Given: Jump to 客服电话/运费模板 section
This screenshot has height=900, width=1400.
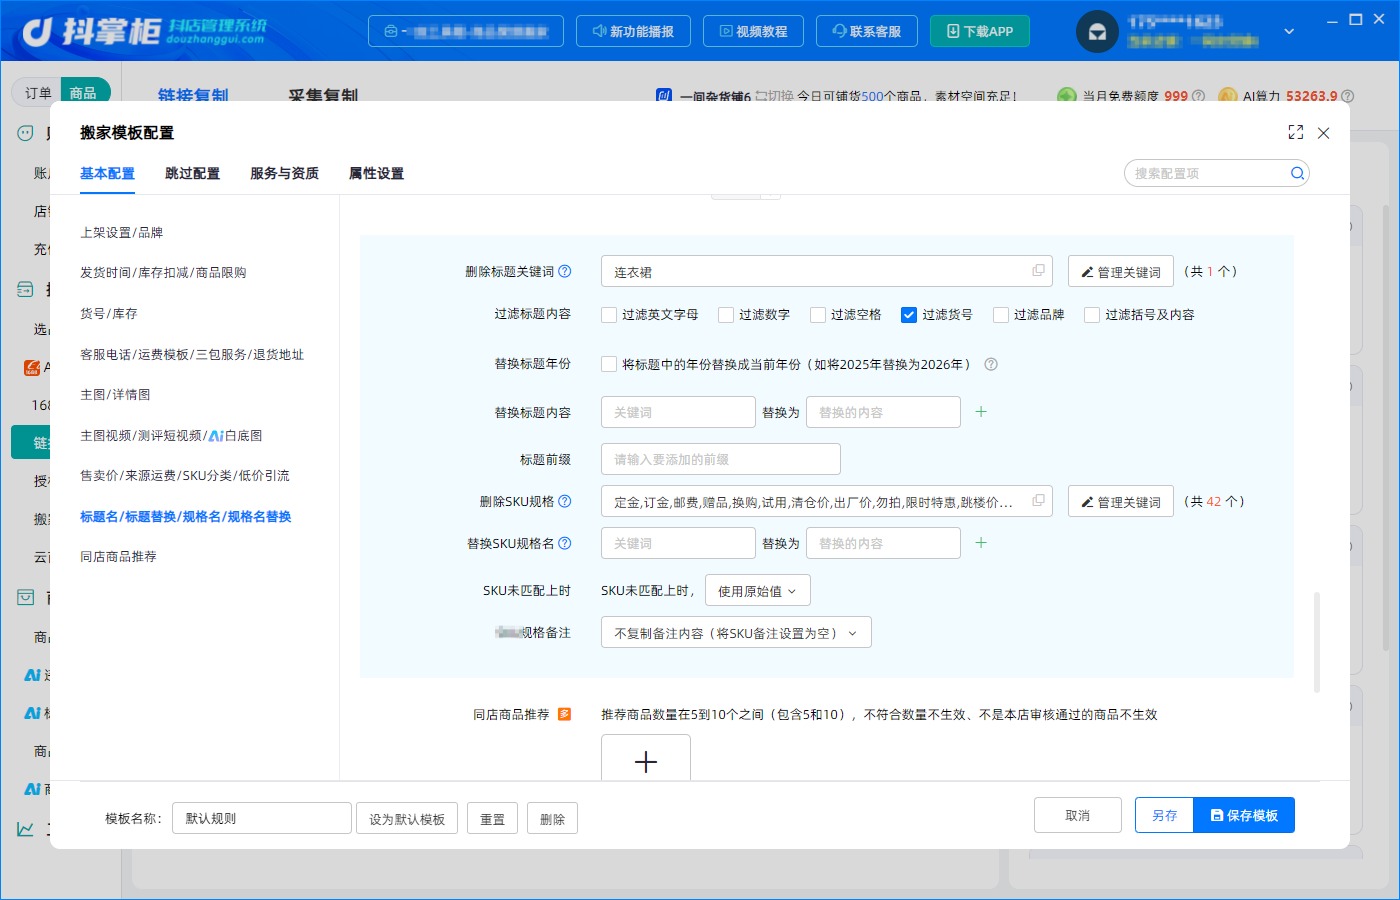Looking at the screenshot, I should point(192,354).
